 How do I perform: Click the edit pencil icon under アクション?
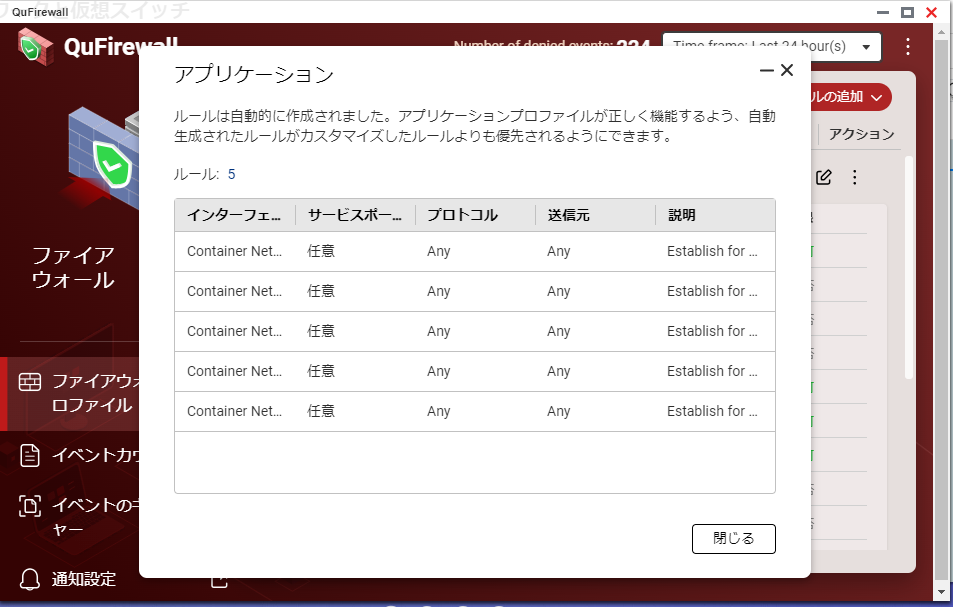tap(824, 177)
